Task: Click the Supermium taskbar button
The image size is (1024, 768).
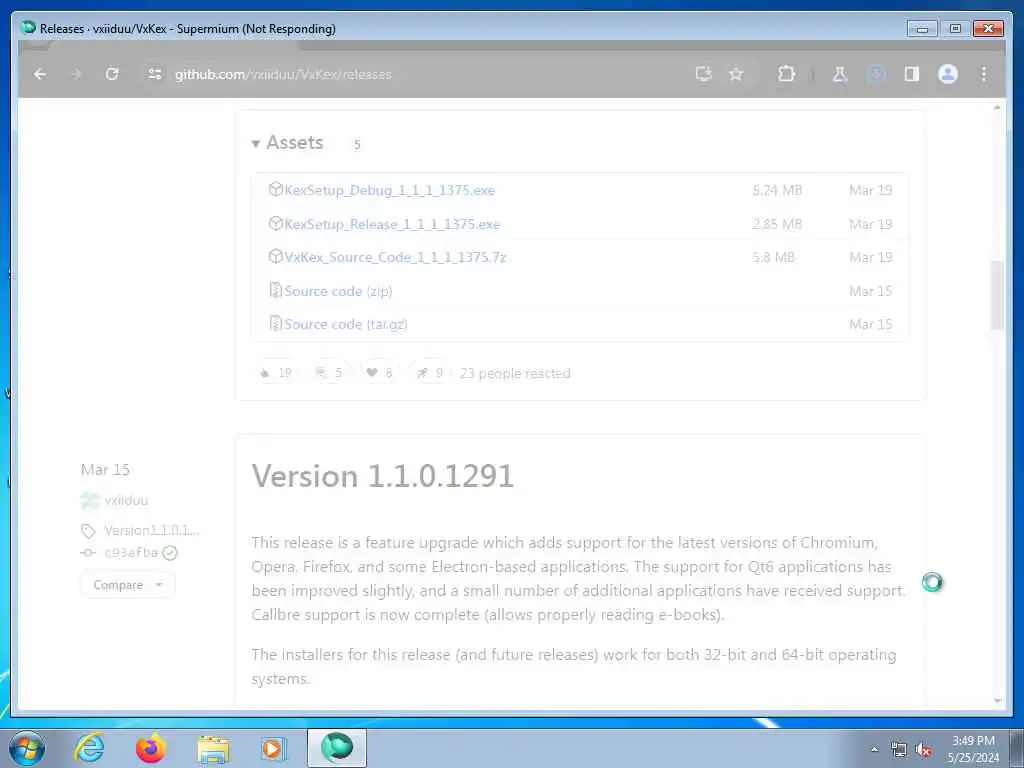Action: pos(337,748)
